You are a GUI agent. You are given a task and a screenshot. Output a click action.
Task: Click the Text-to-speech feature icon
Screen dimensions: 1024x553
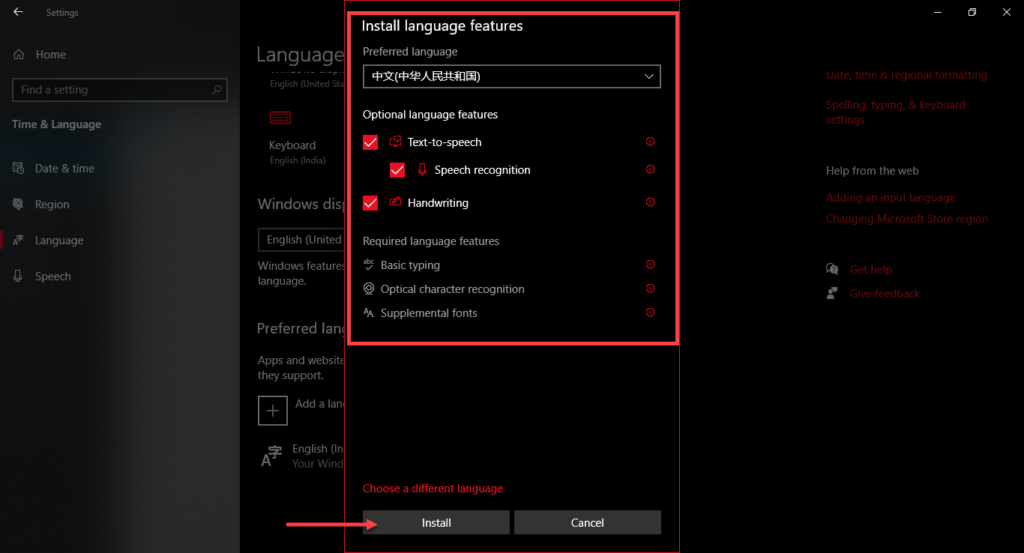coord(395,142)
